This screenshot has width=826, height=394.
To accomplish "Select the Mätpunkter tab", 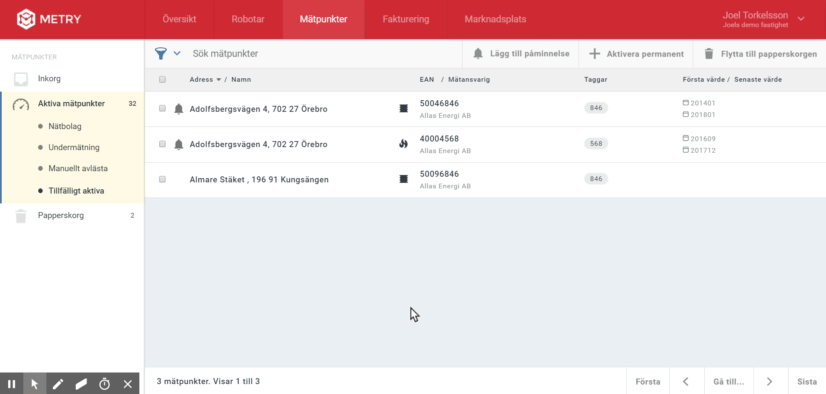I will tap(323, 19).
